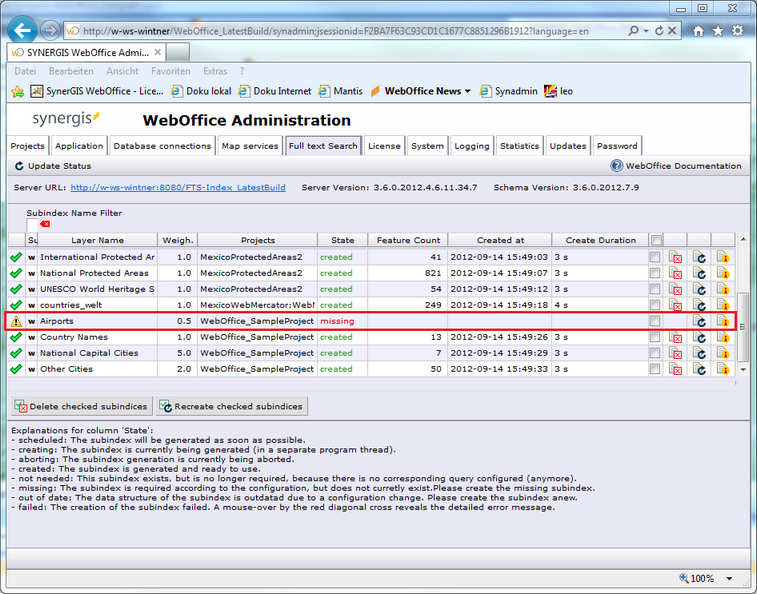757x594 pixels.
Task: Delete subindex for National Protected Areas
Action: point(675,273)
